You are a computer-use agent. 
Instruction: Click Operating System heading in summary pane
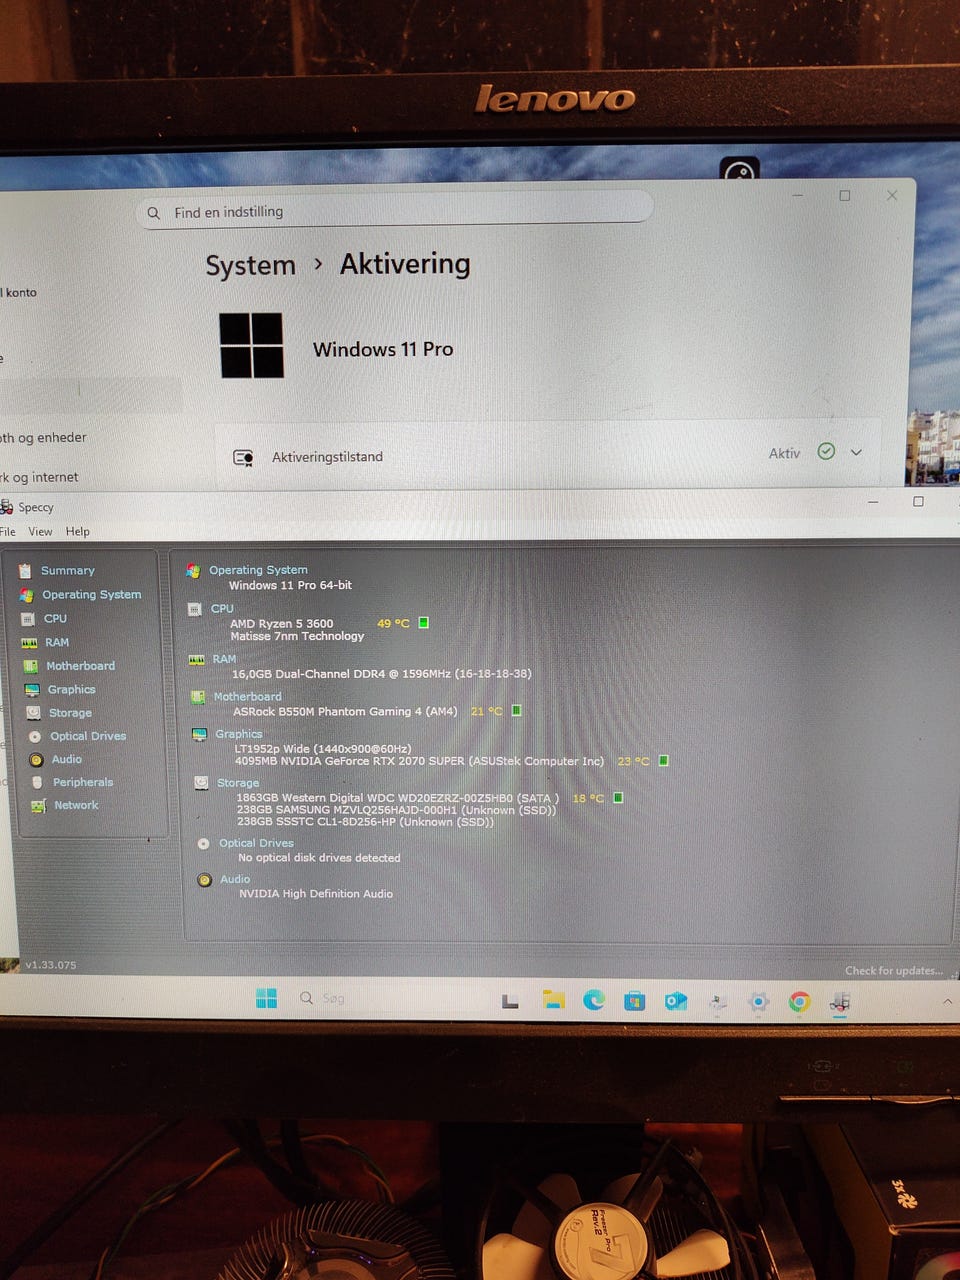coord(258,570)
